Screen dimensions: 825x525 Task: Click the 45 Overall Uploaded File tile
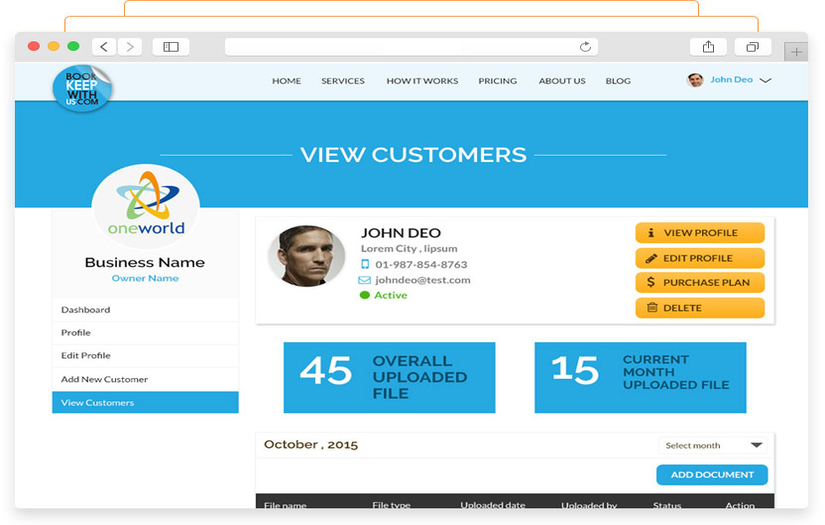(389, 377)
